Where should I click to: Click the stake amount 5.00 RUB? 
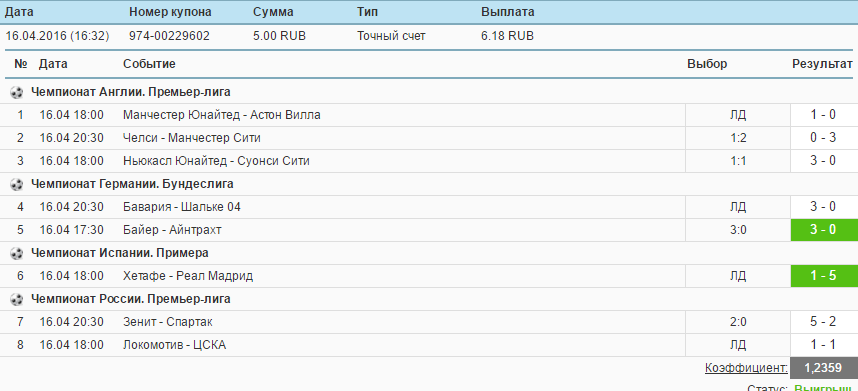[280, 36]
